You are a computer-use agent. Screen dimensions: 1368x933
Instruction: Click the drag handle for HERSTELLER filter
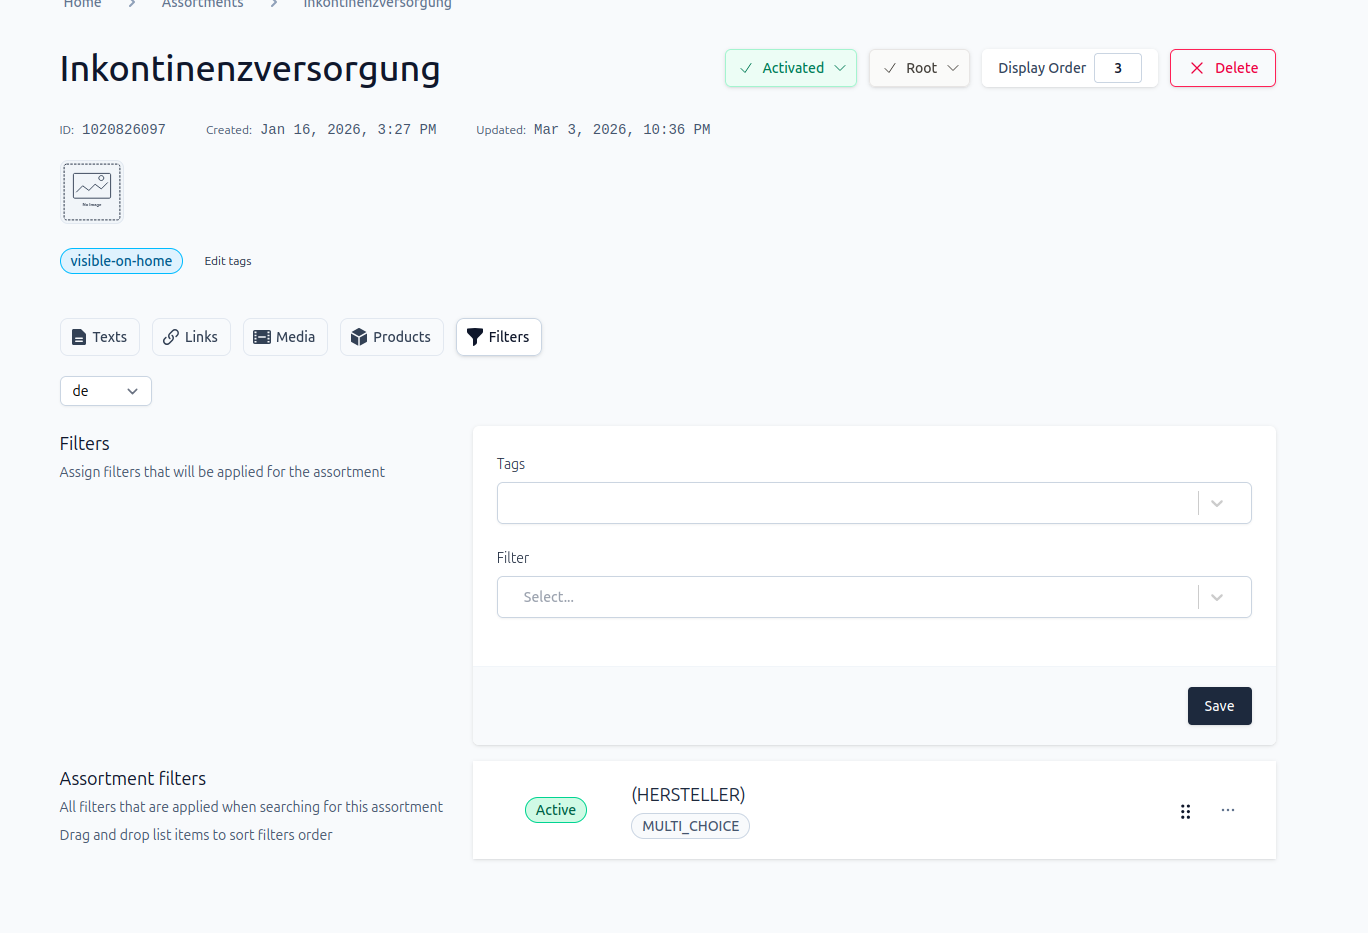[x=1185, y=811]
